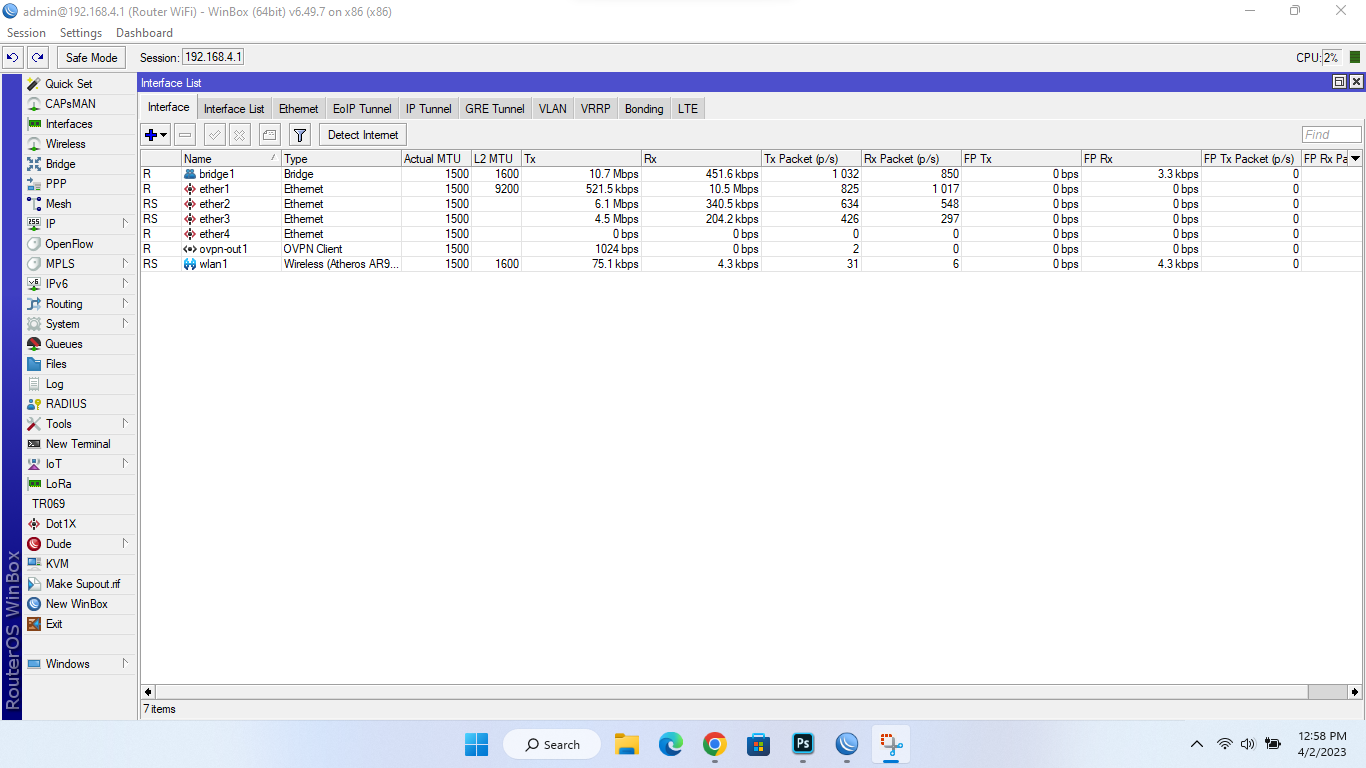Click the Find search field
The height and width of the screenshot is (768, 1366).
1331,135
